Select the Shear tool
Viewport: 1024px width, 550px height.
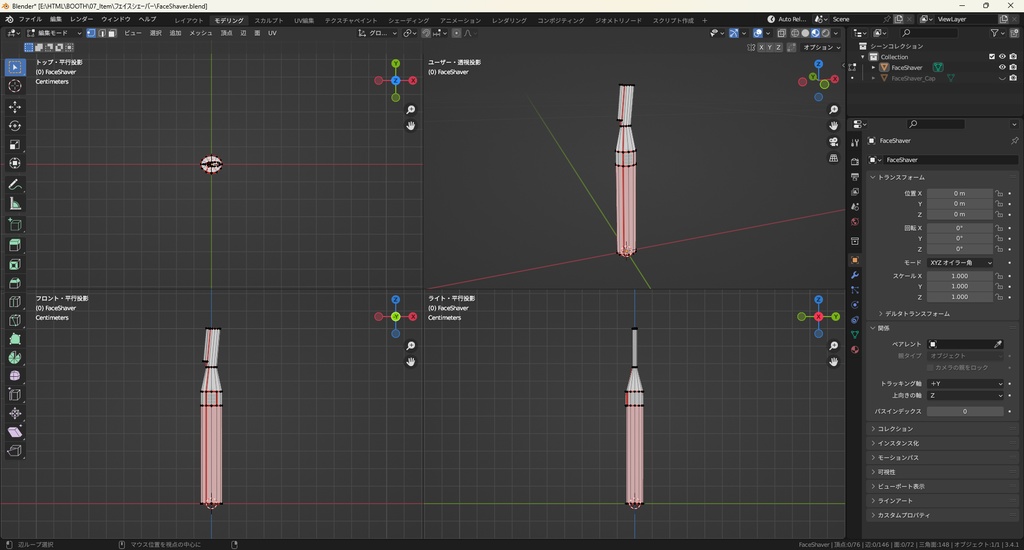pos(15,432)
